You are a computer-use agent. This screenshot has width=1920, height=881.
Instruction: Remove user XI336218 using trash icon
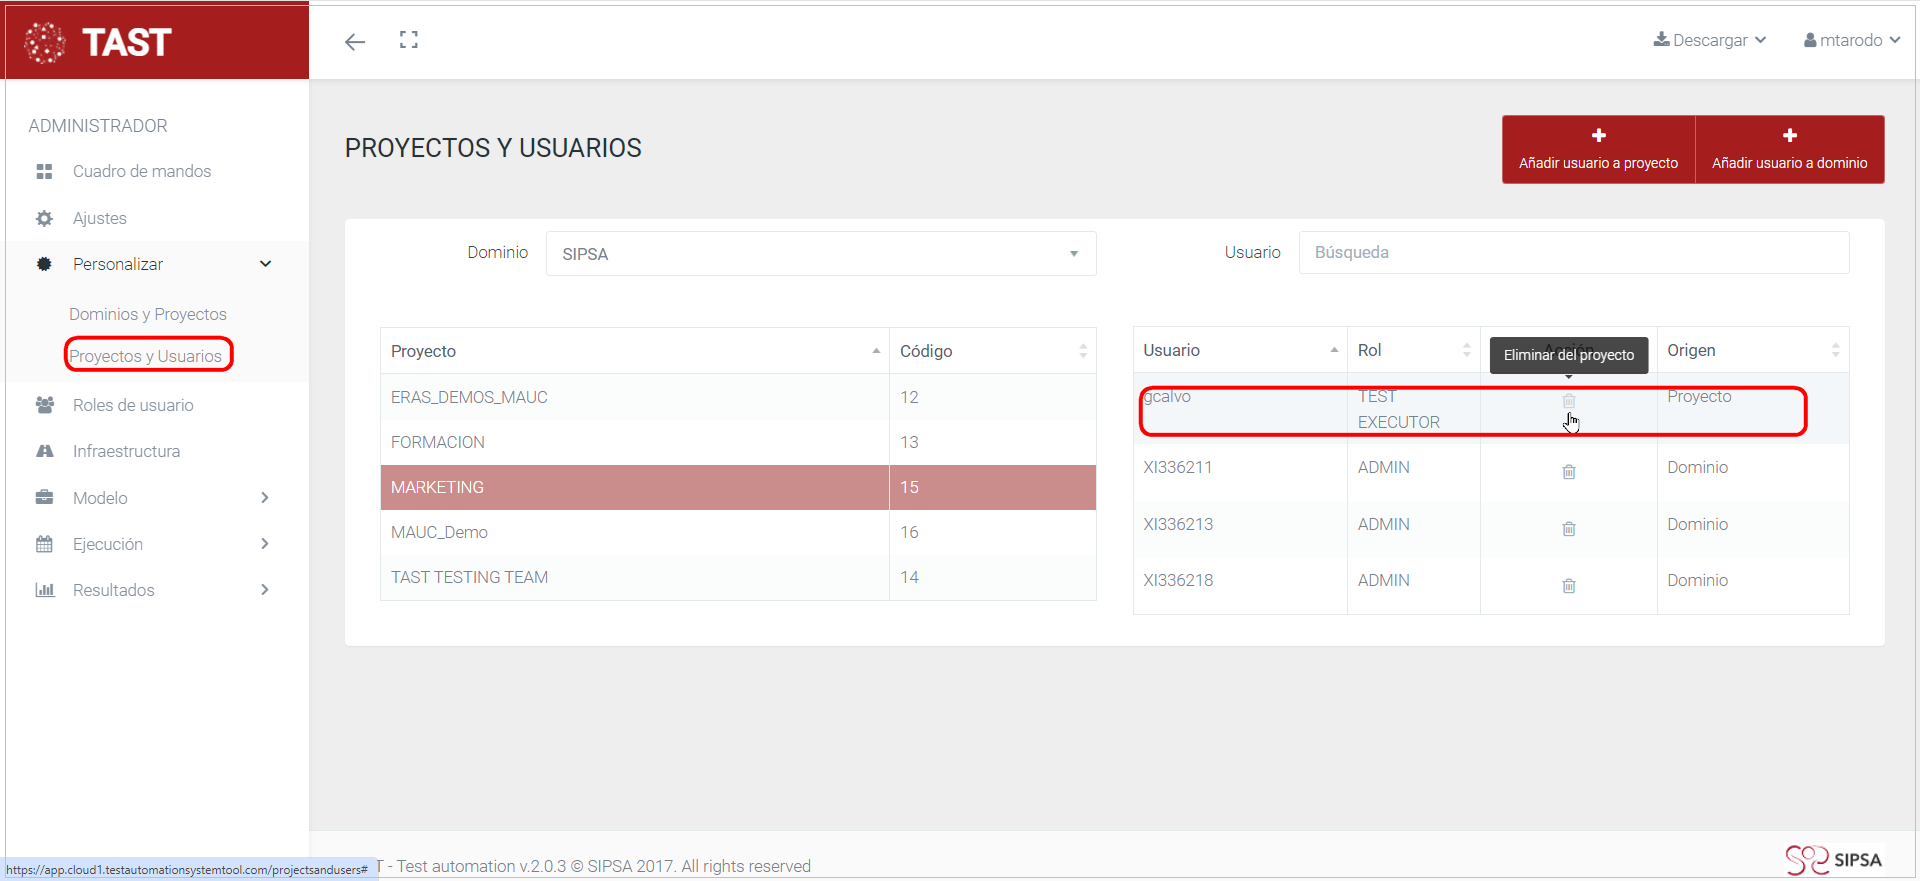pyautogui.click(x=1568, y=585)
